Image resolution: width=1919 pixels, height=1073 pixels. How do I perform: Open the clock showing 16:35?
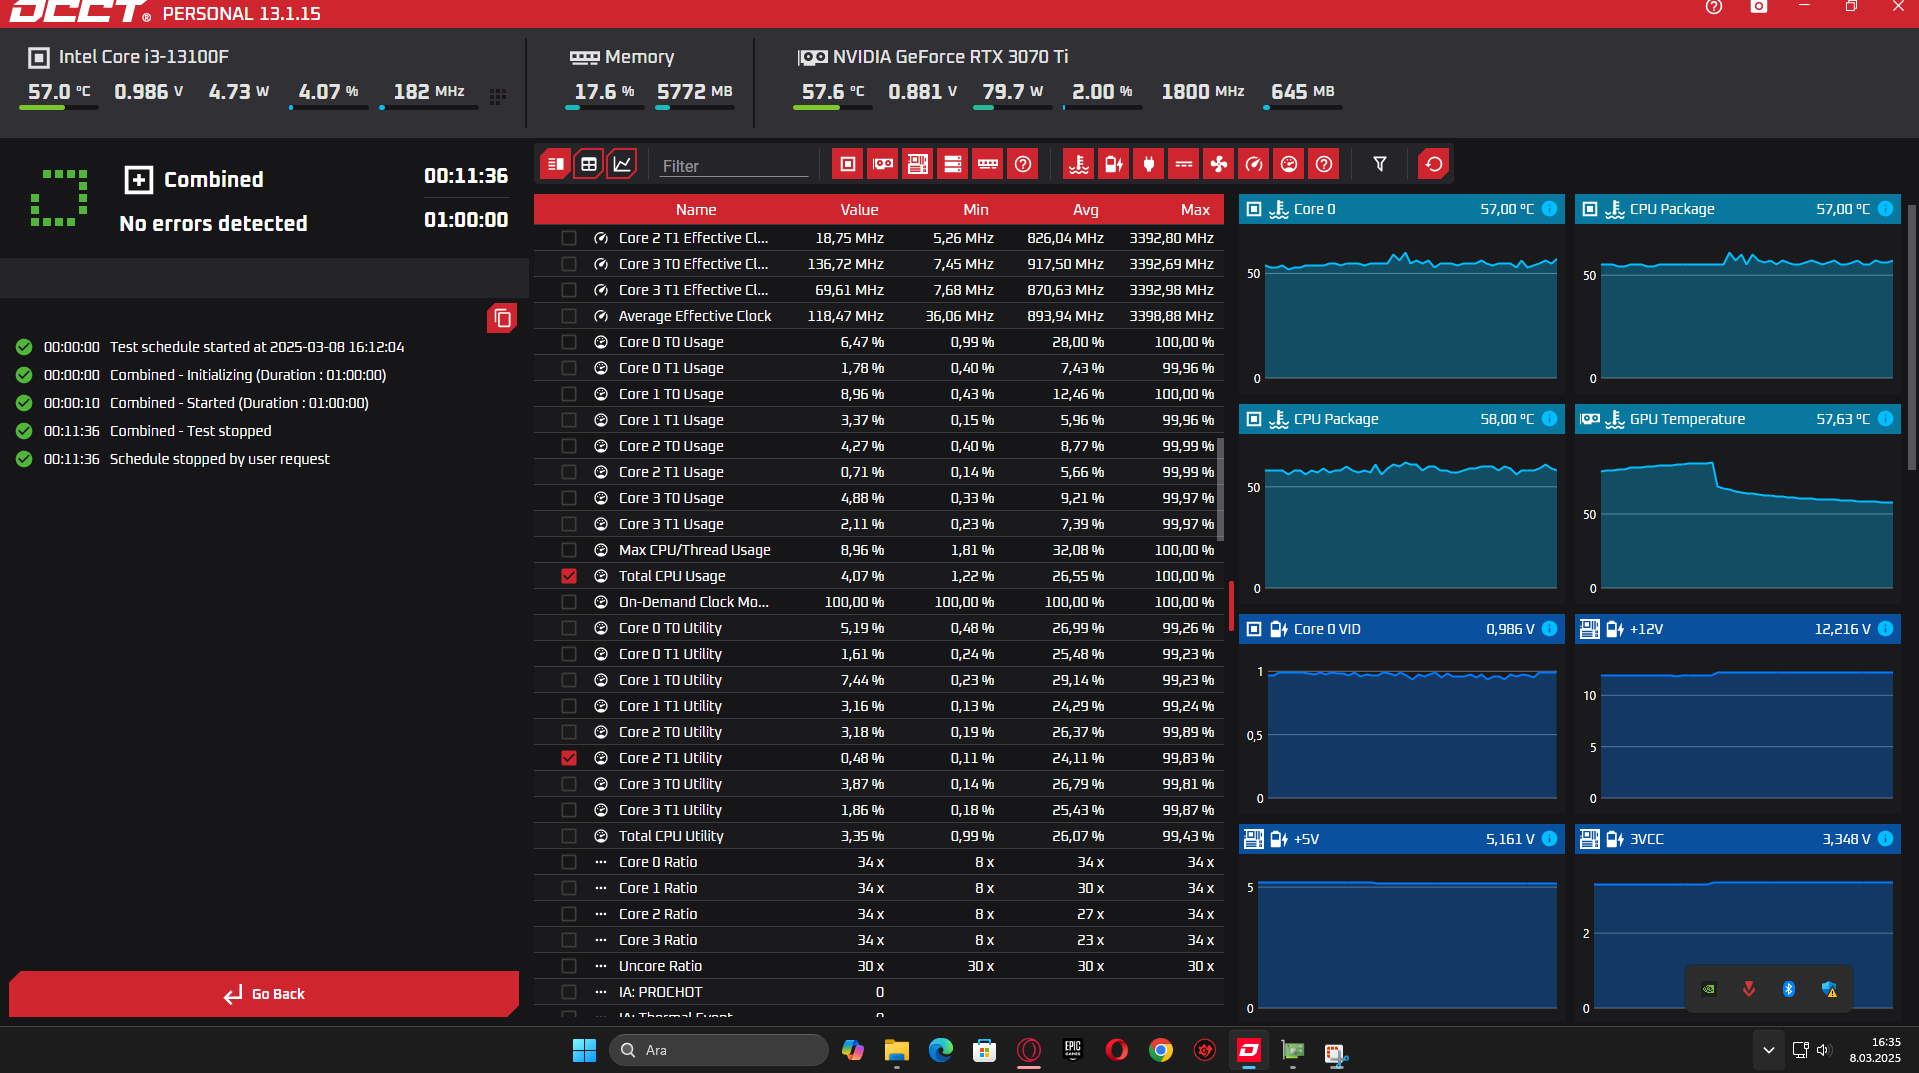(x=1875, y=1050)
